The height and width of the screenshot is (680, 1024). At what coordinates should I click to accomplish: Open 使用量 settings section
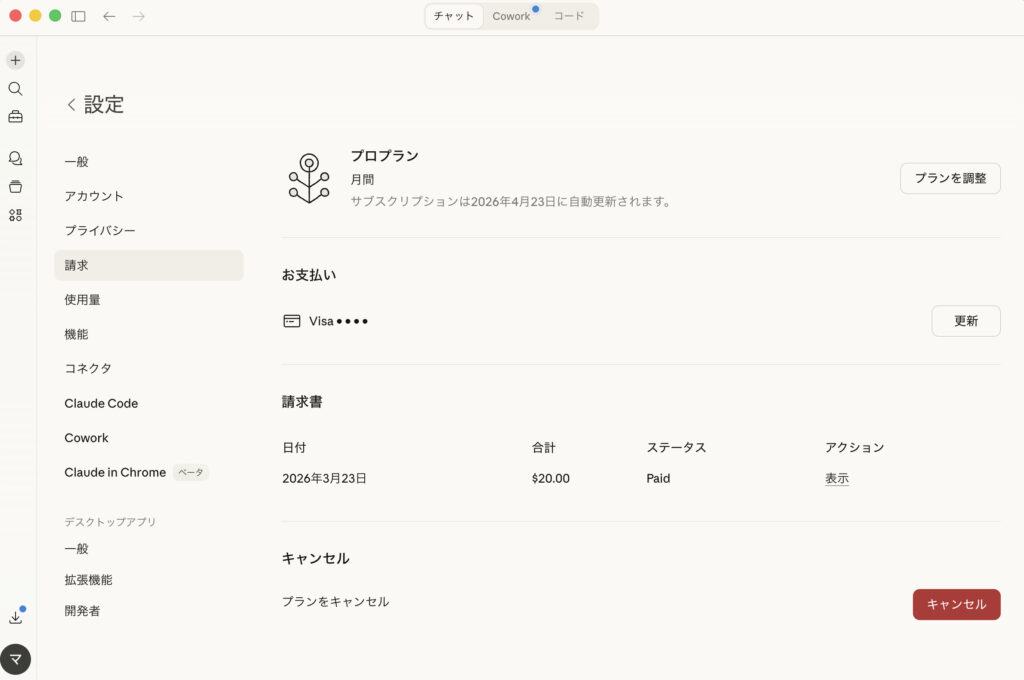(x=82, y=299)
